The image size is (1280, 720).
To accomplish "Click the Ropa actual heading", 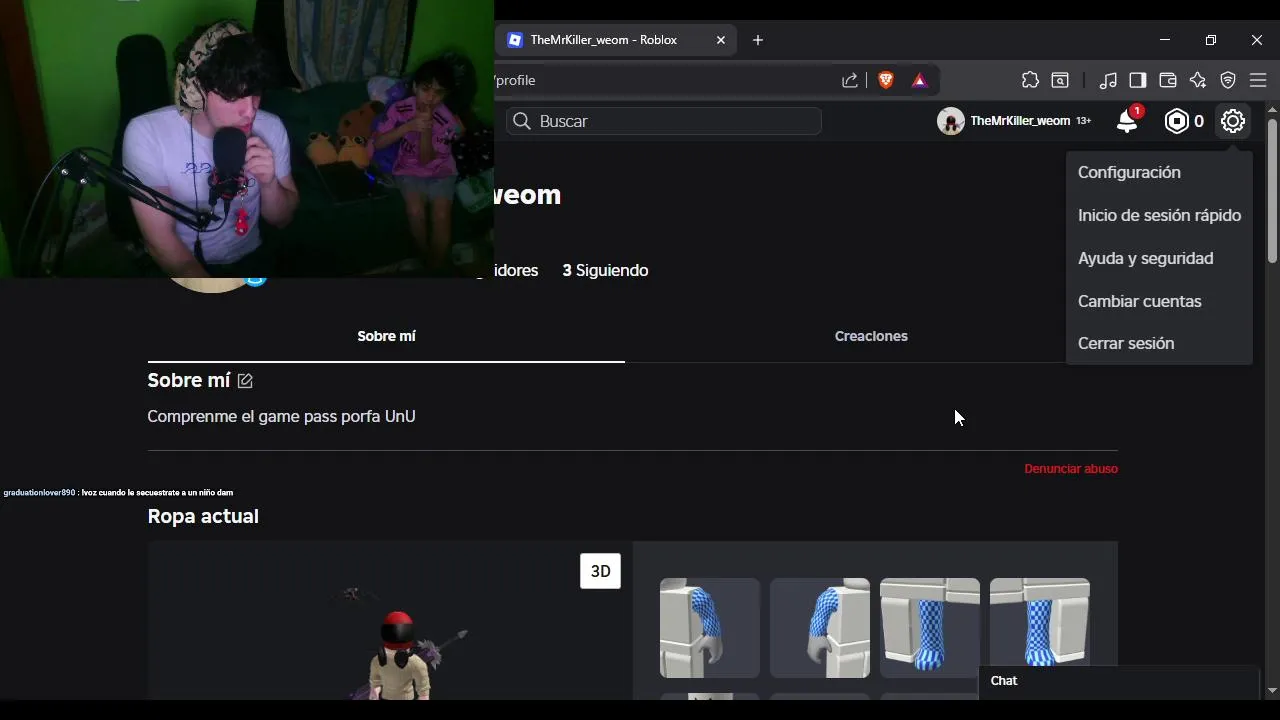I will (203, 516).
